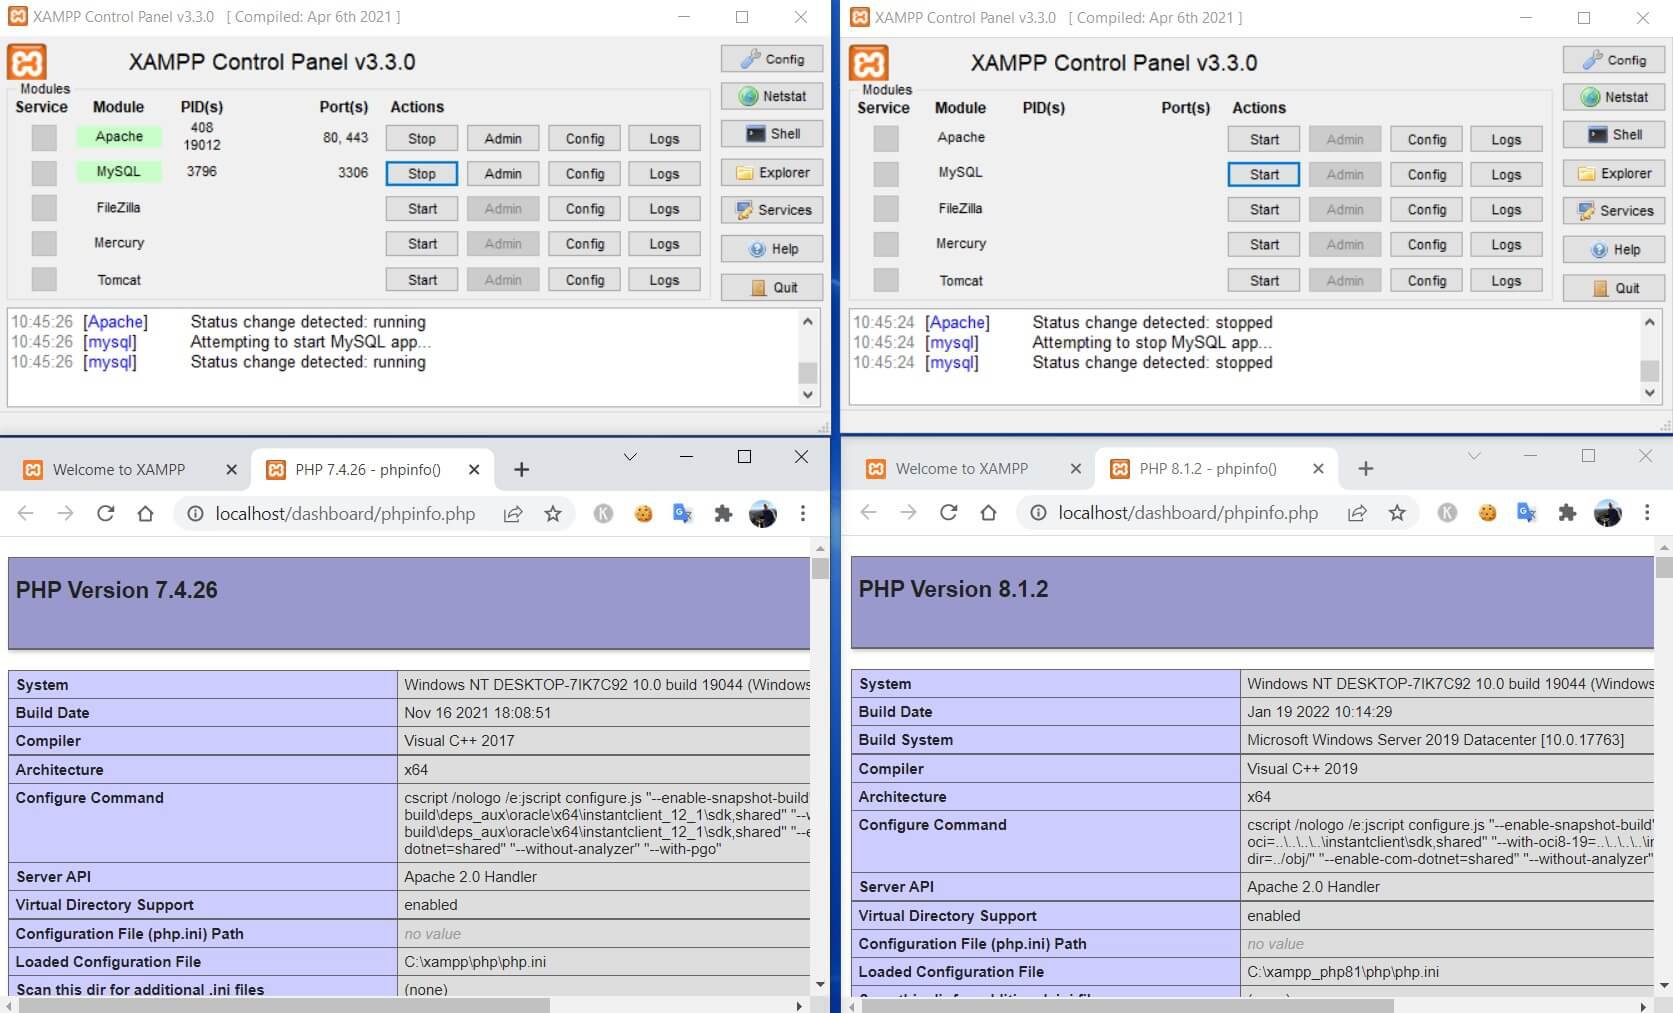The height and width of the screenshot is (1013, 1673).
Task: Open tab search chevron in left browser
Action: click(630, 457)
